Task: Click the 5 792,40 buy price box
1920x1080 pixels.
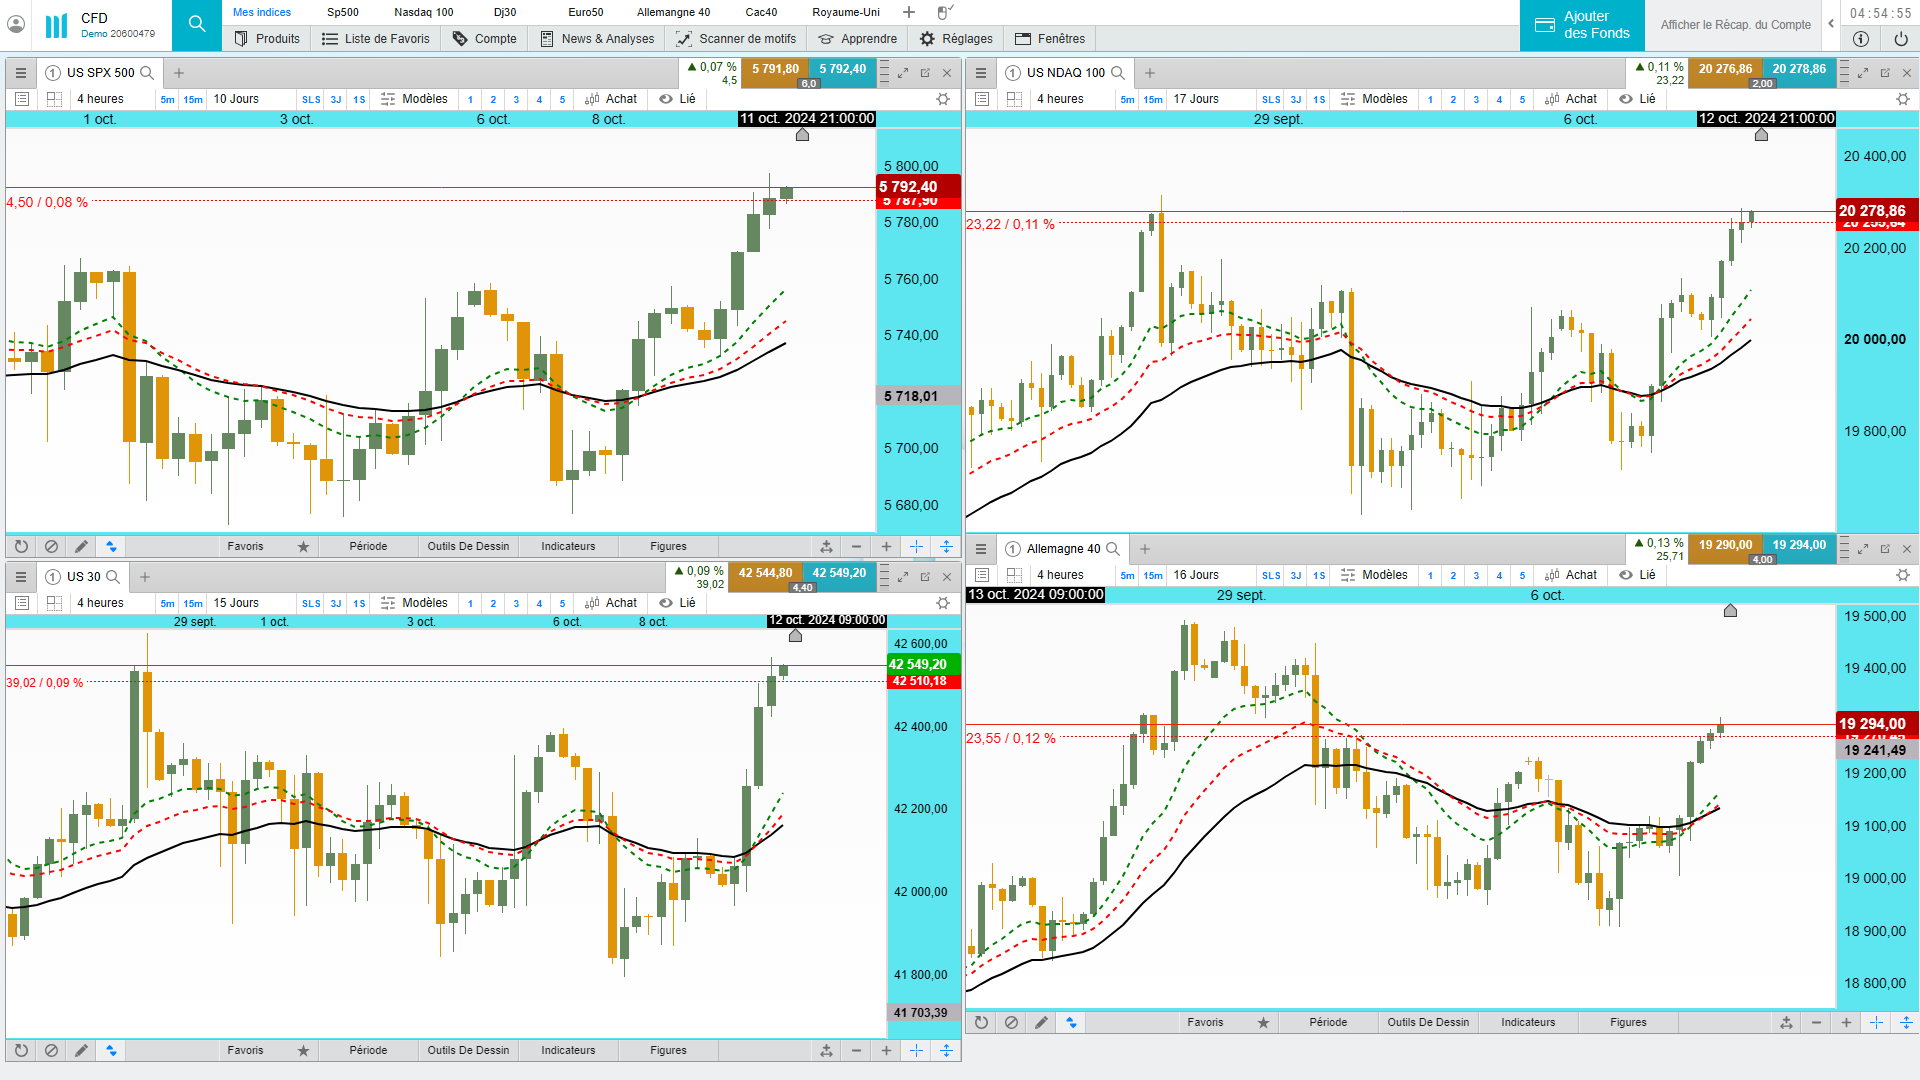Action: (x=842, y=69)
